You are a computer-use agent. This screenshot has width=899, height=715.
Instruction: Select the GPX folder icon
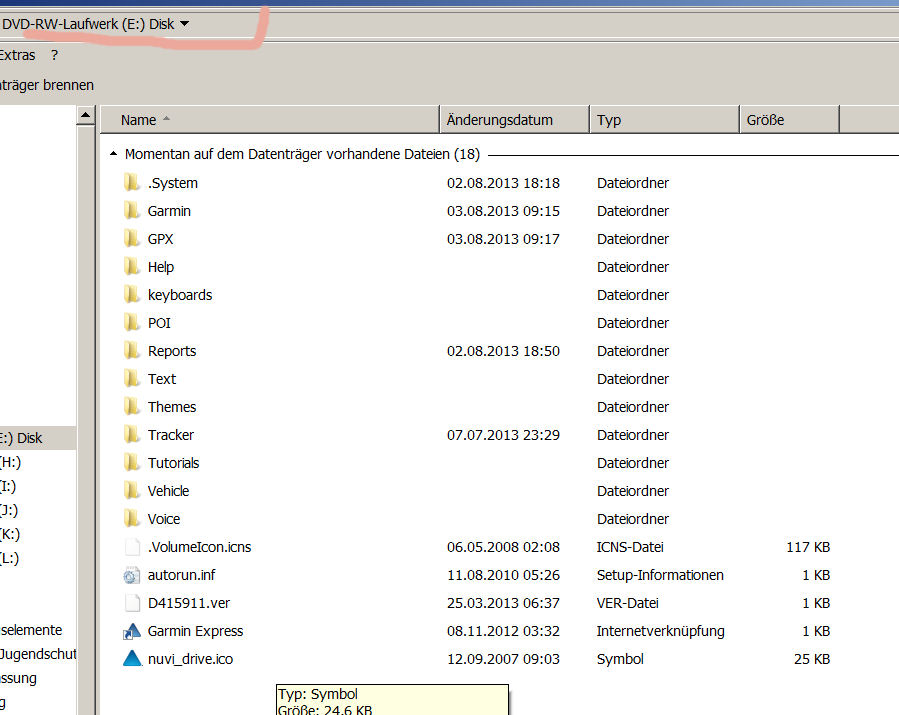coord(131,239)
